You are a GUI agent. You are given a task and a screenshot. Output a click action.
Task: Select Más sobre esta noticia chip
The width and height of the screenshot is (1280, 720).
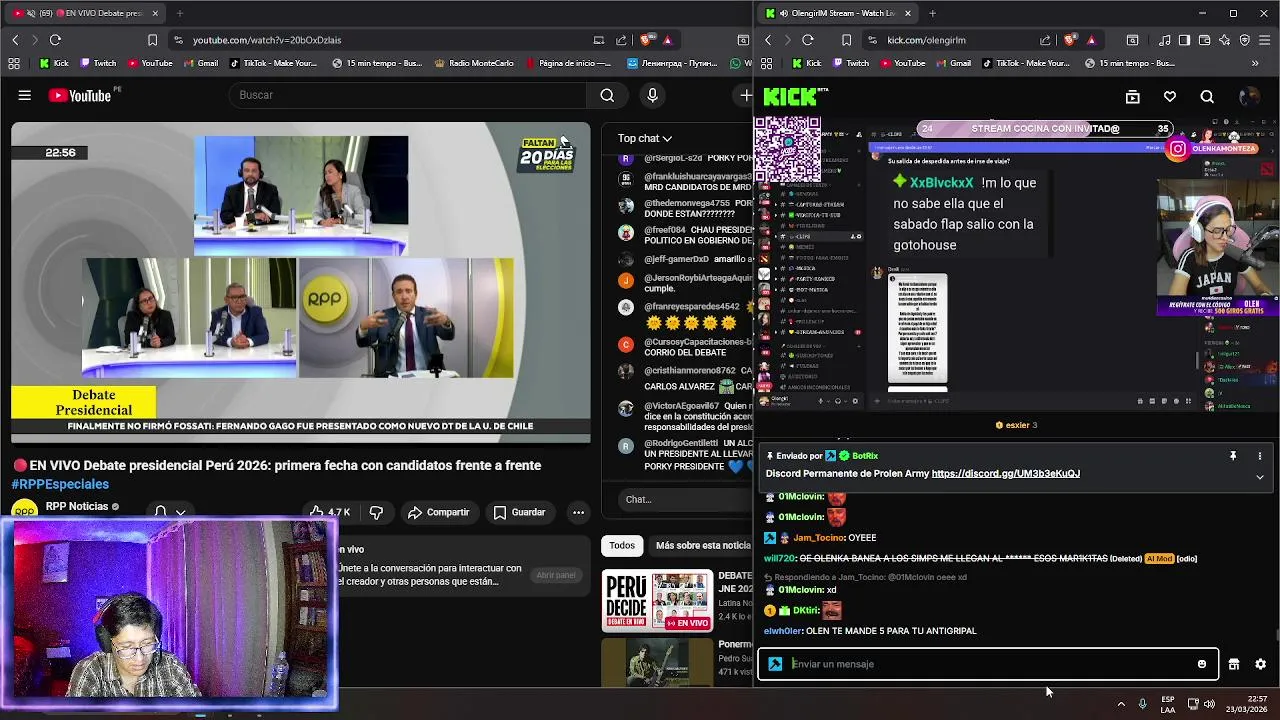pyautogui.click(x=703, y=545)
